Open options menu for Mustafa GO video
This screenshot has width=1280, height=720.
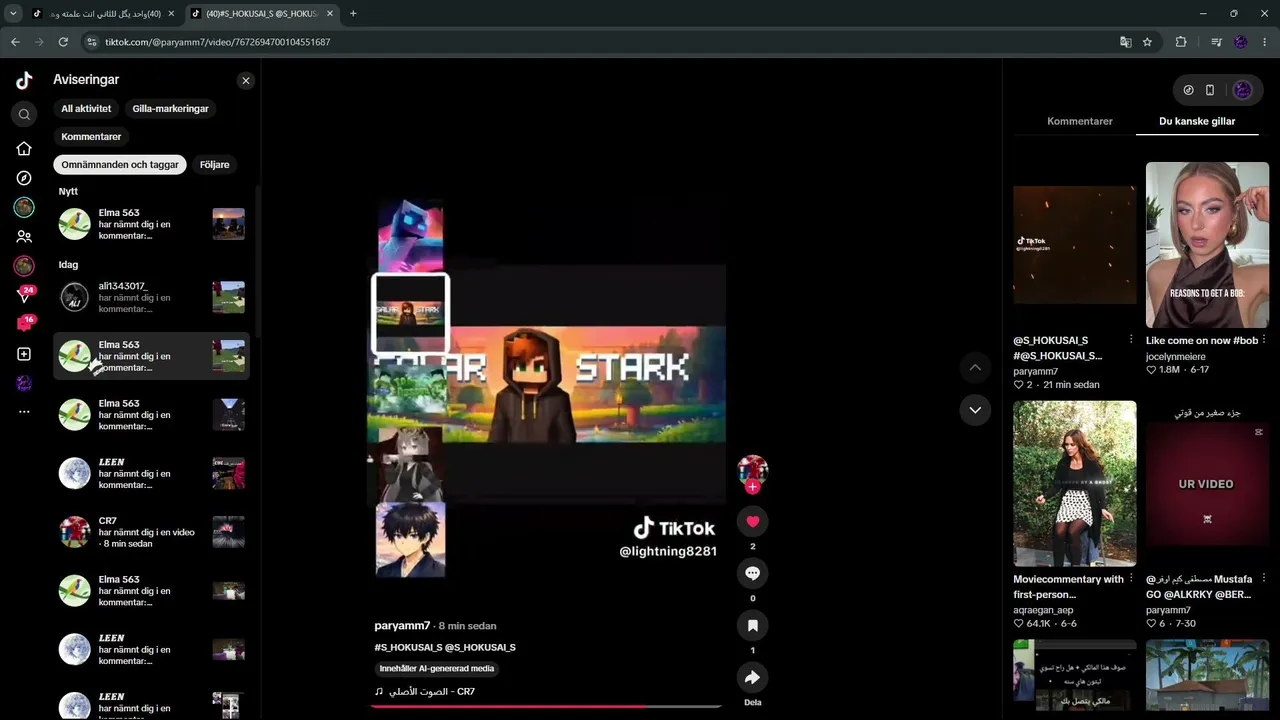tap(1264, 579)
